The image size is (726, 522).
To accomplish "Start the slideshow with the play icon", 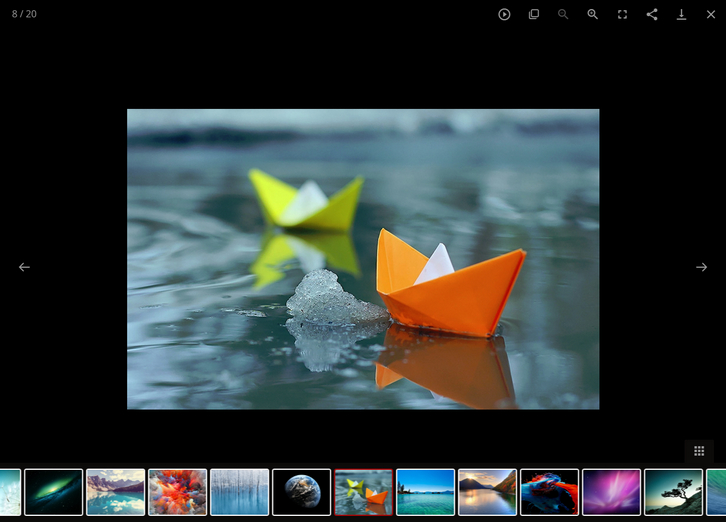I will (504, 14).
